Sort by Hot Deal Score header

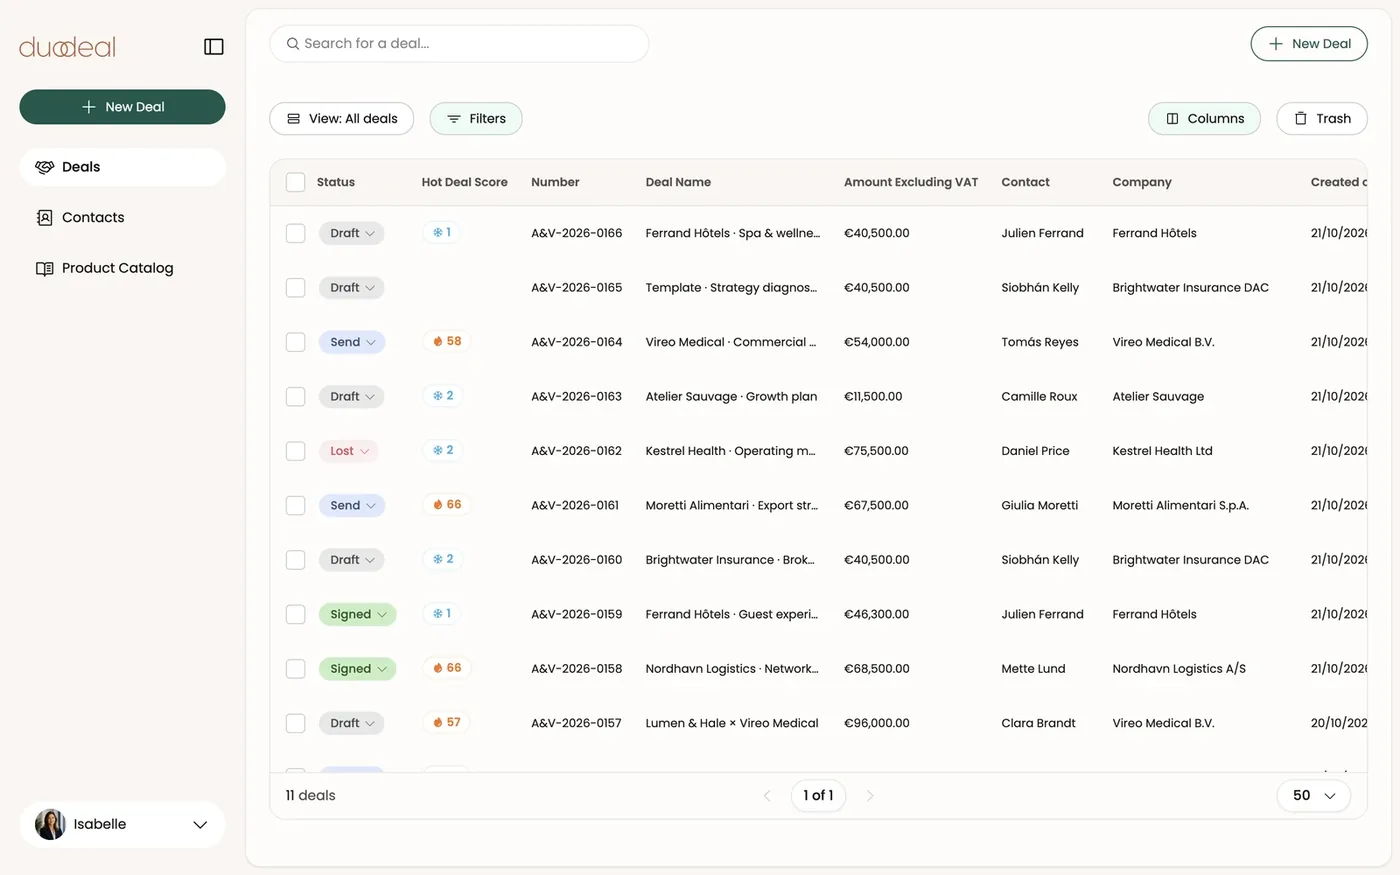coord(464,182)
